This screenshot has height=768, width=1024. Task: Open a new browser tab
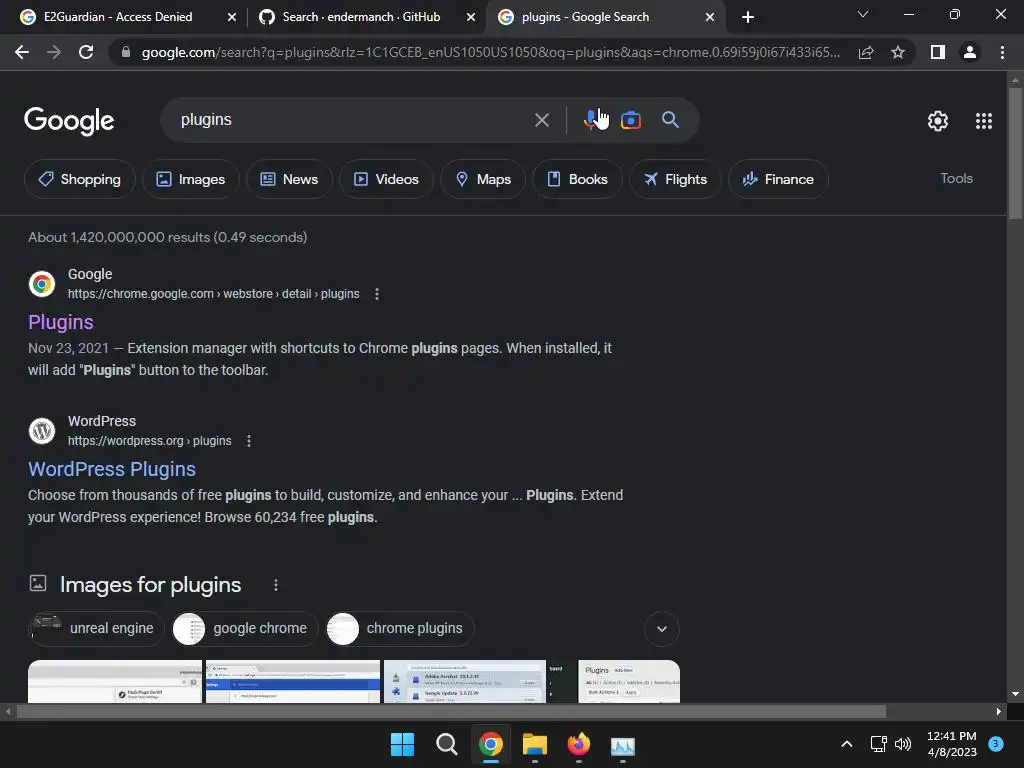748,17
